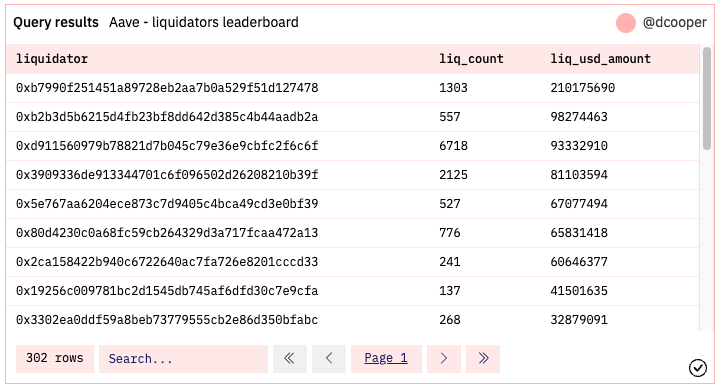Open the @dcooper profile link

click(675, 23)
